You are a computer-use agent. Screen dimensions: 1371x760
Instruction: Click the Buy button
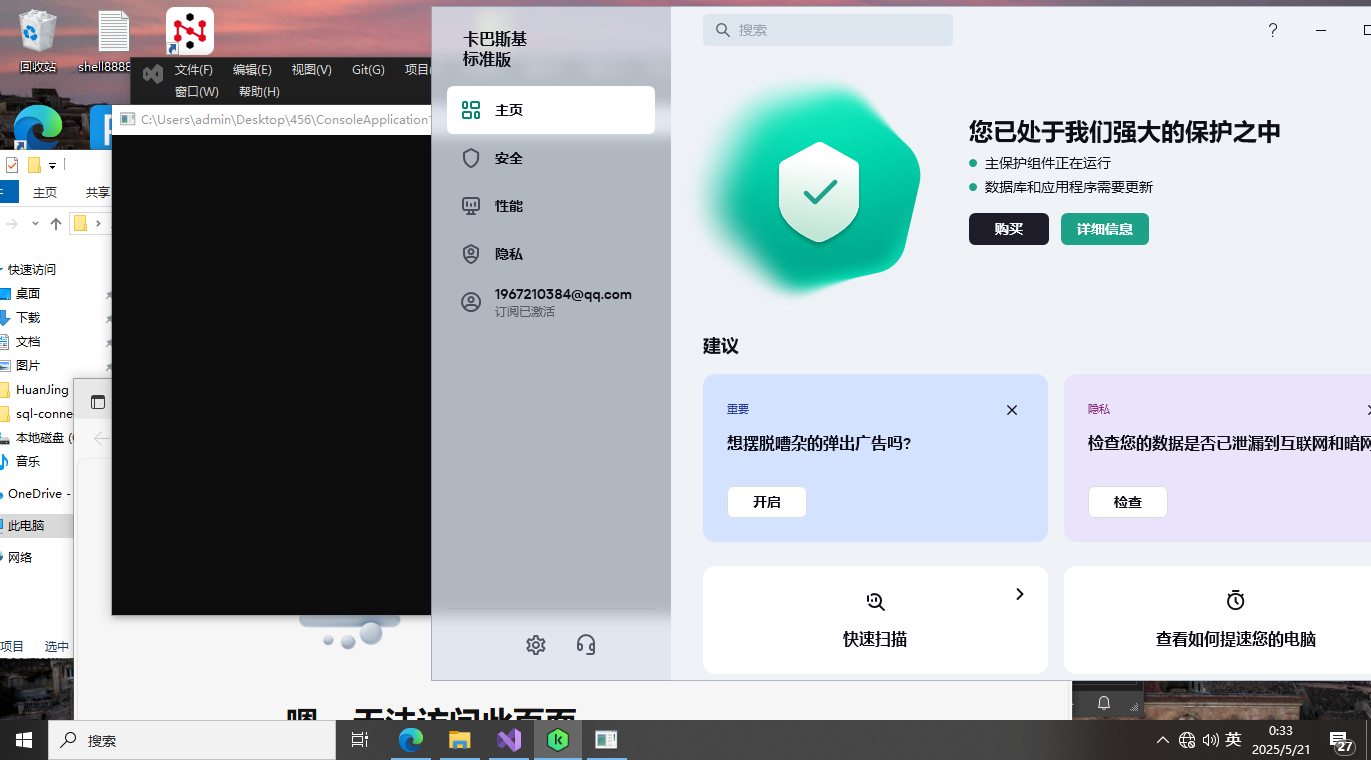tap(1008, 229)
